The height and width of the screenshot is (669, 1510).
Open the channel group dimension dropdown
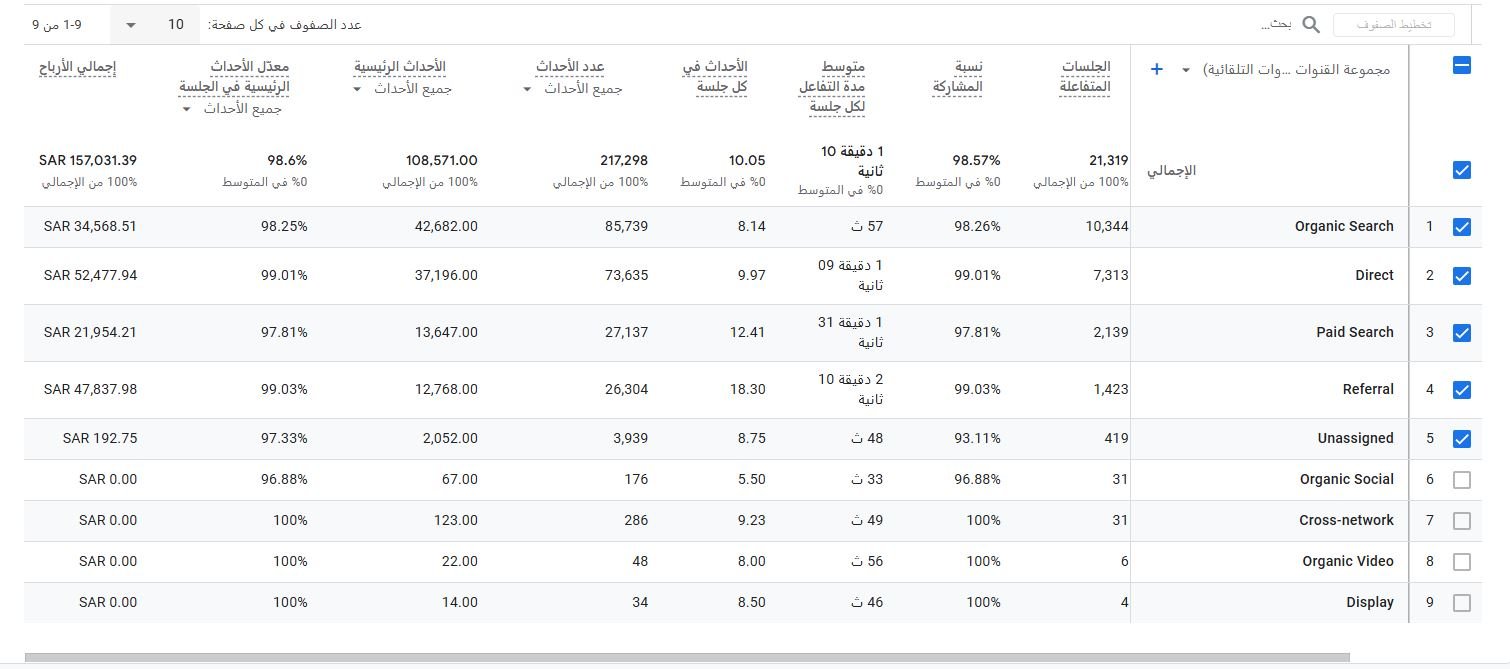point(1186,70)
